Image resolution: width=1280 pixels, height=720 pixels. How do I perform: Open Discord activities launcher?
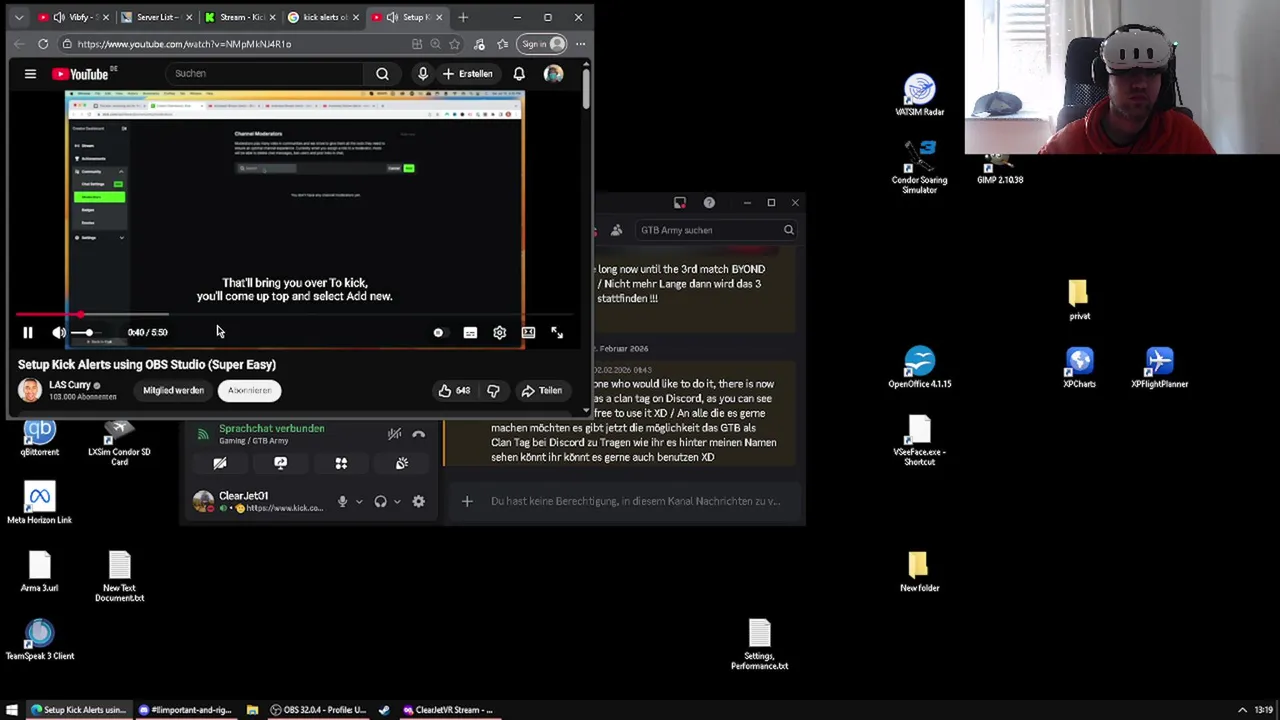pos(341,463)
